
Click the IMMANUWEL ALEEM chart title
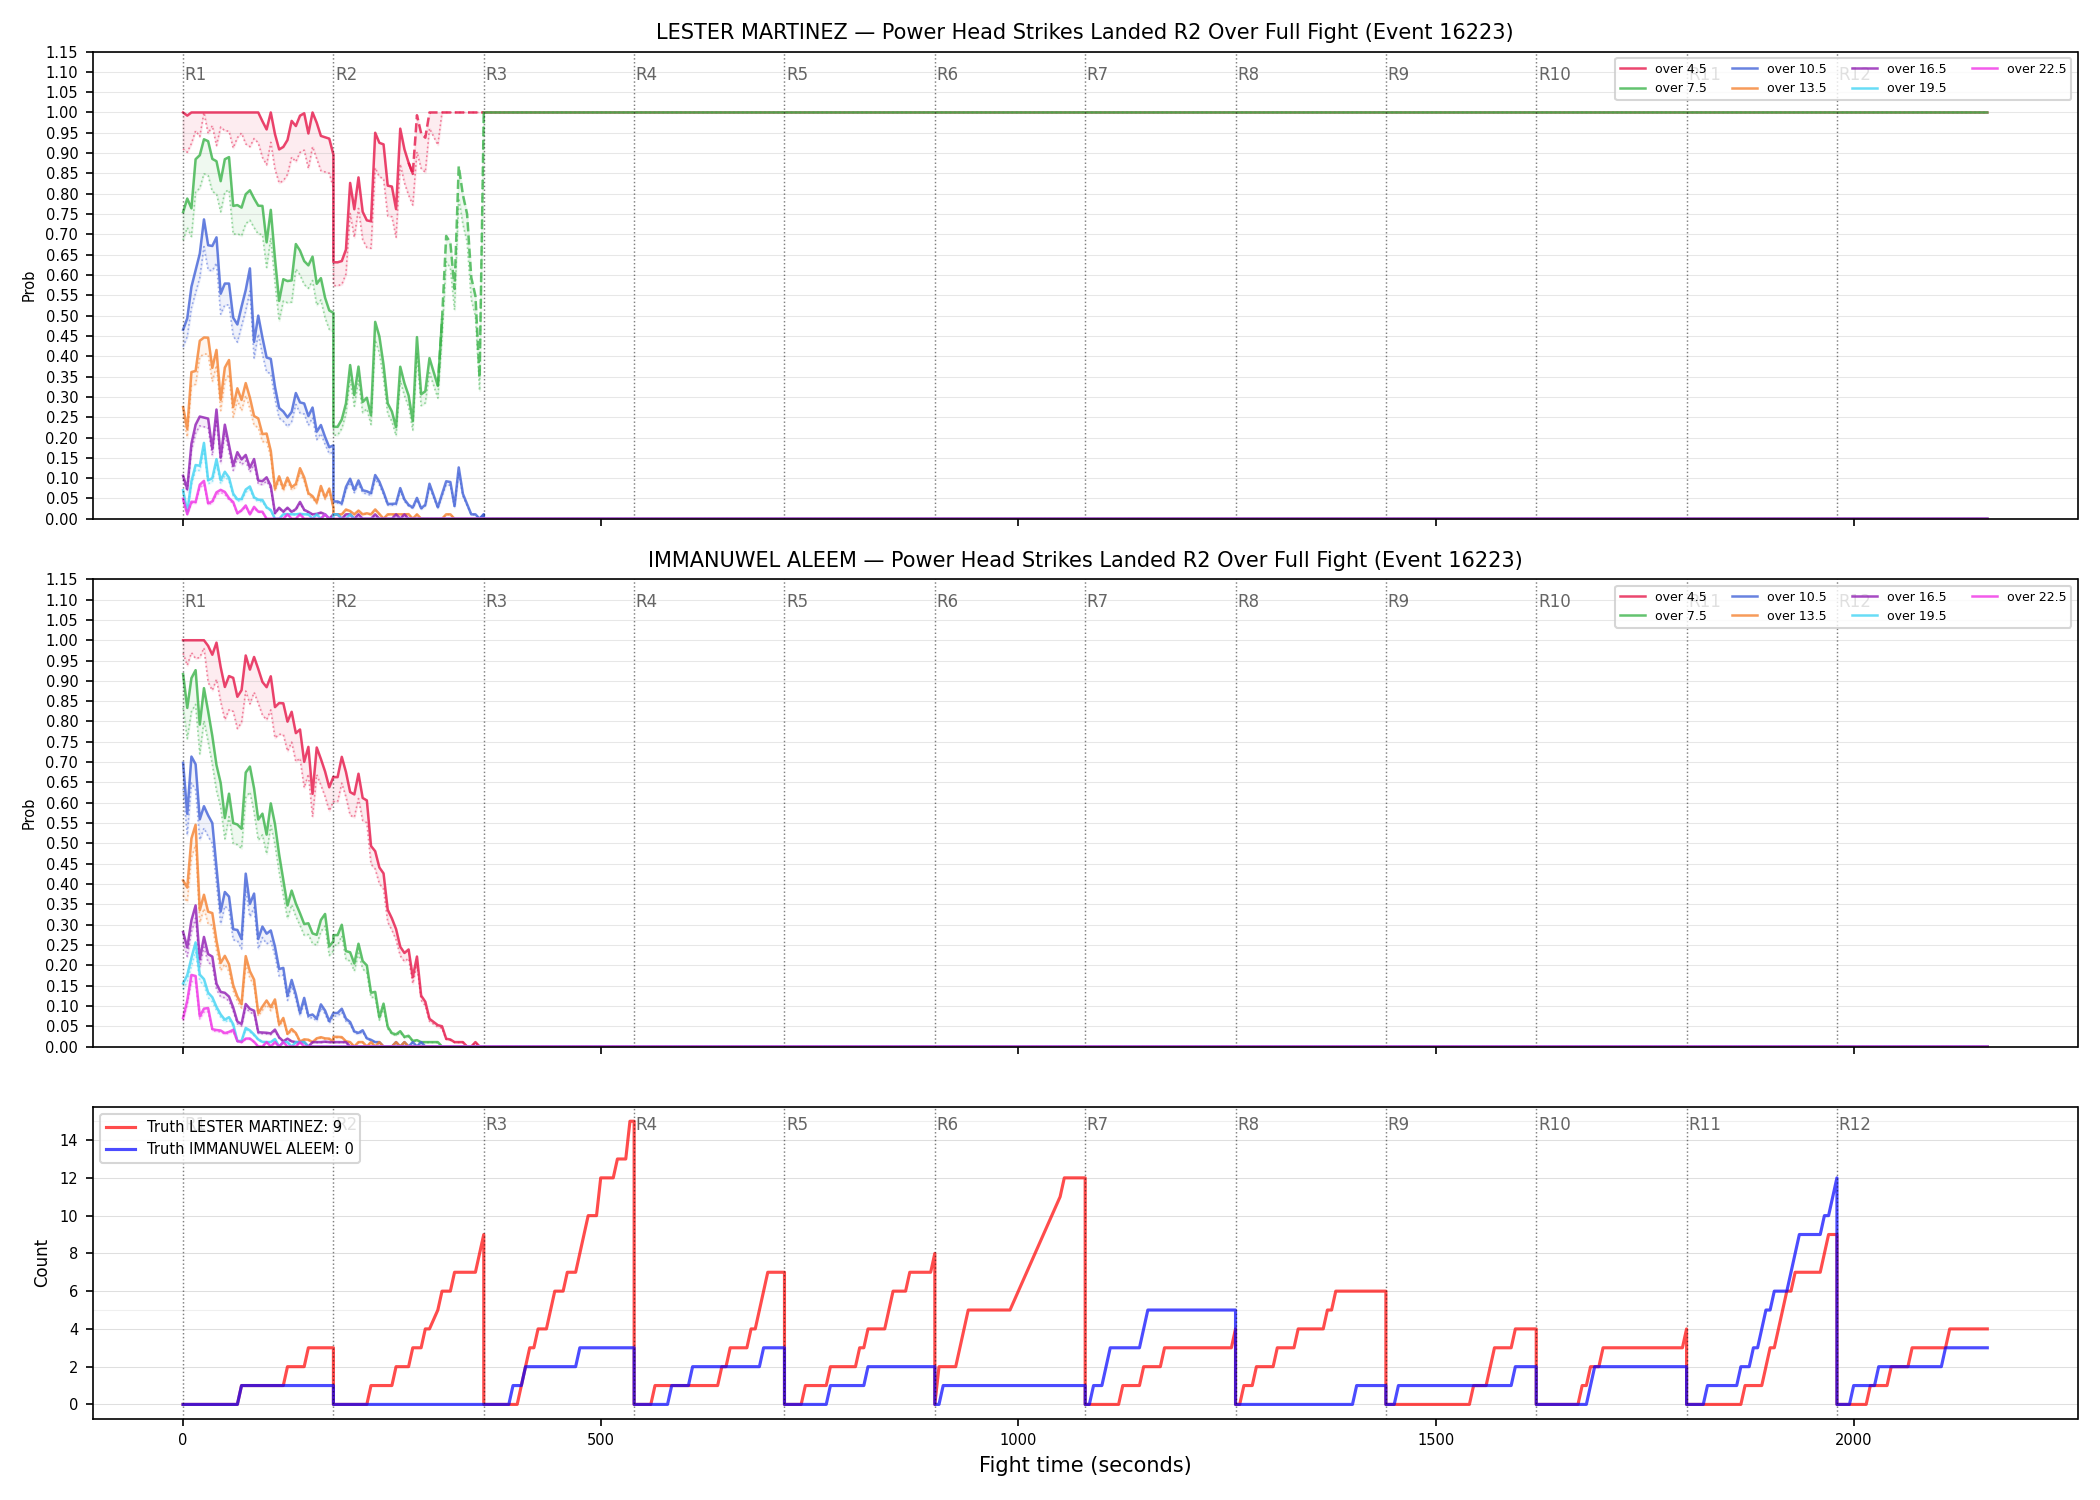1084,560
